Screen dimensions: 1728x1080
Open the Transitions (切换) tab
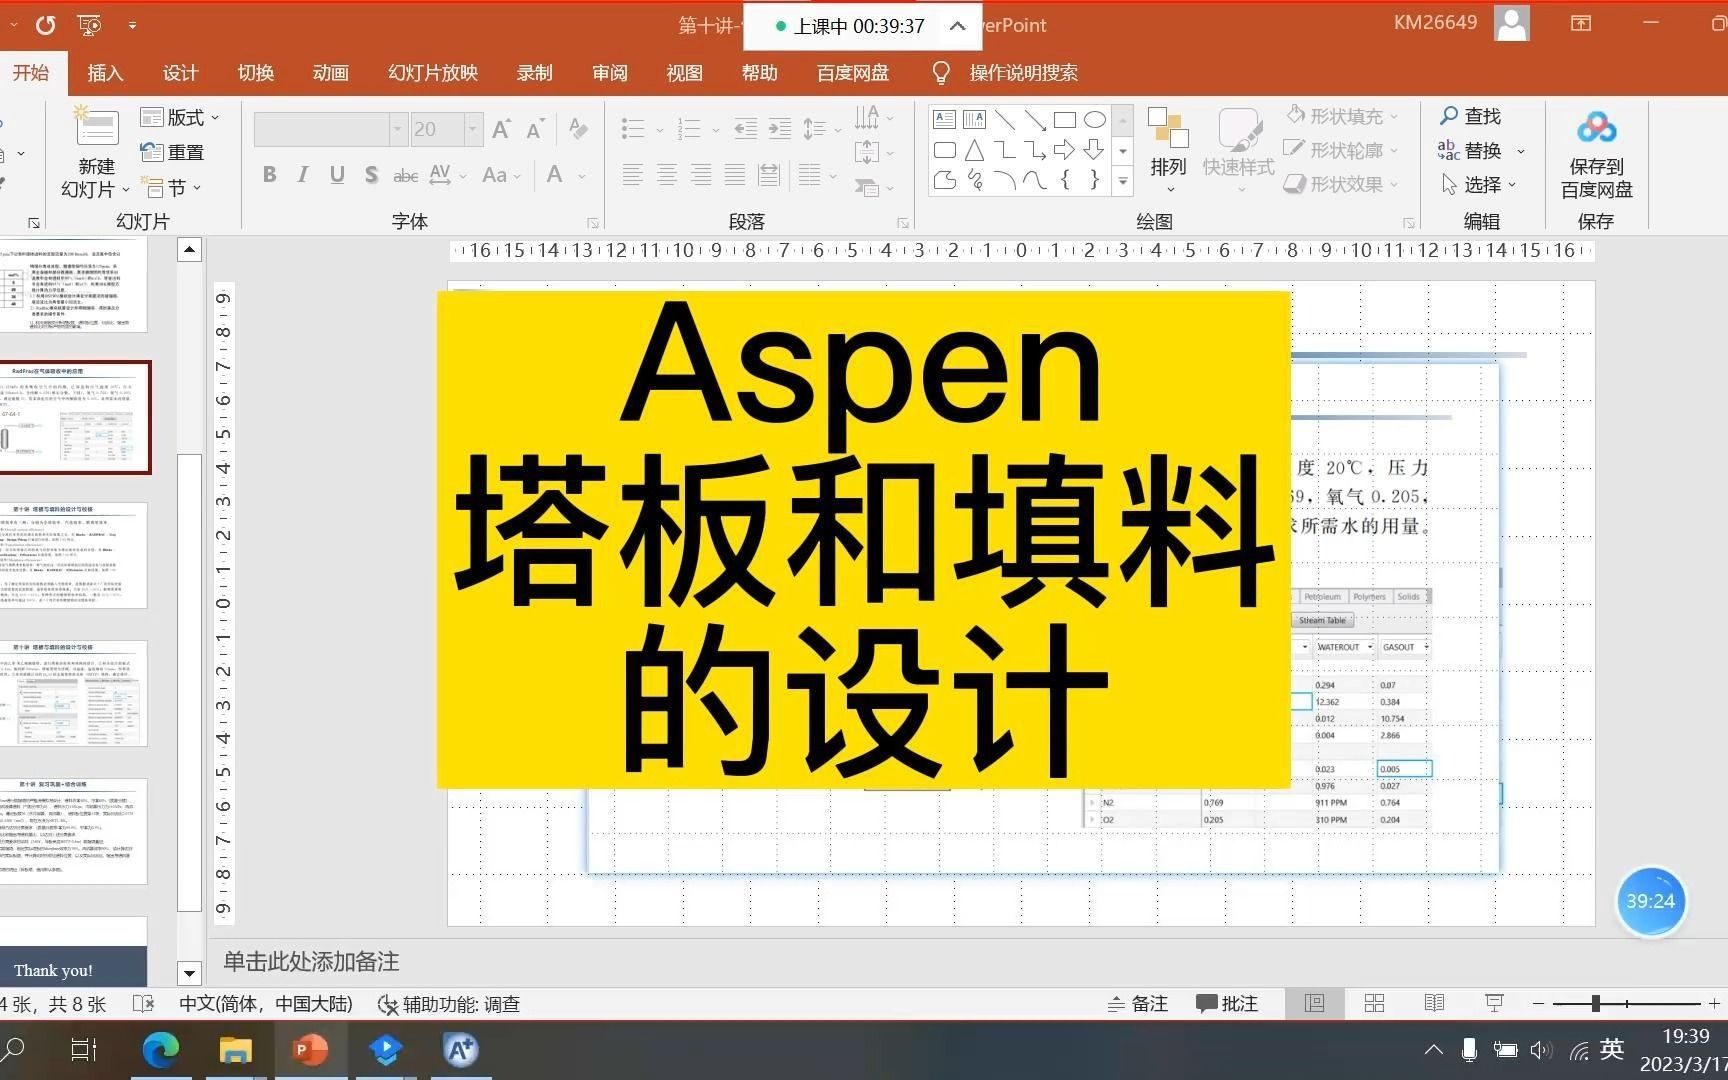pos(255,72)
